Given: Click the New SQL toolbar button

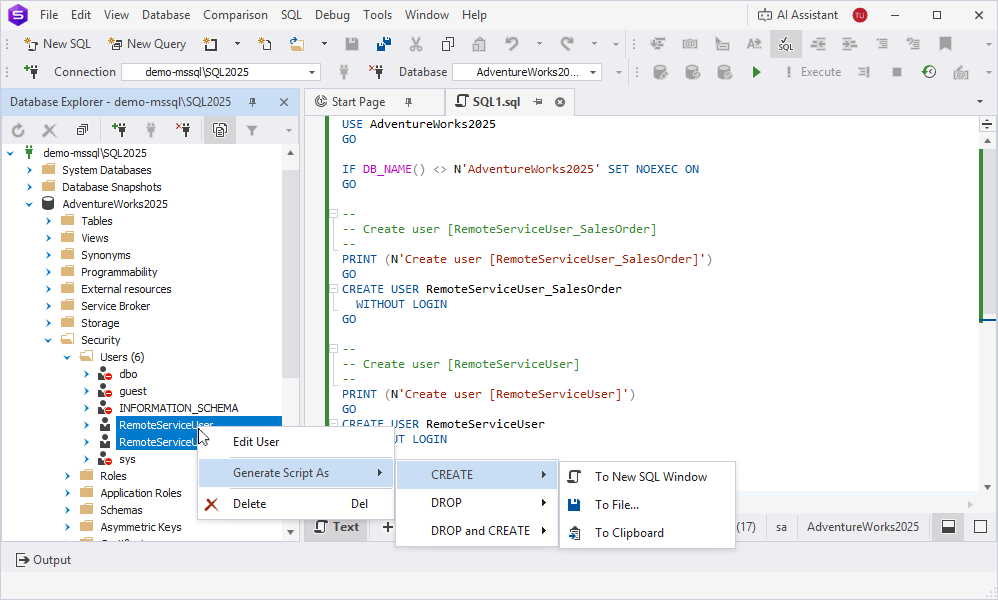Looking at the screenshot, I should point(57,44).
